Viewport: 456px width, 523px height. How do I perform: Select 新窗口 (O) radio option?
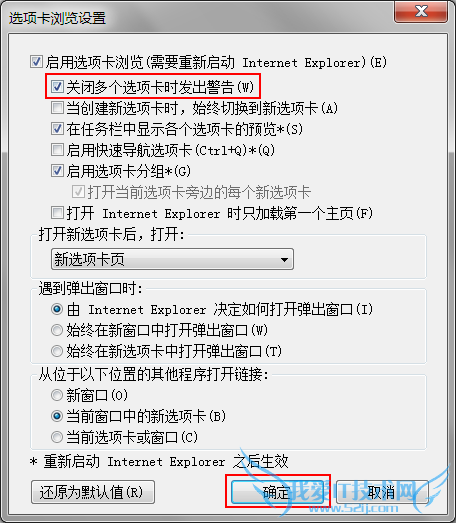pyautogui.click(x=57, y=395)
